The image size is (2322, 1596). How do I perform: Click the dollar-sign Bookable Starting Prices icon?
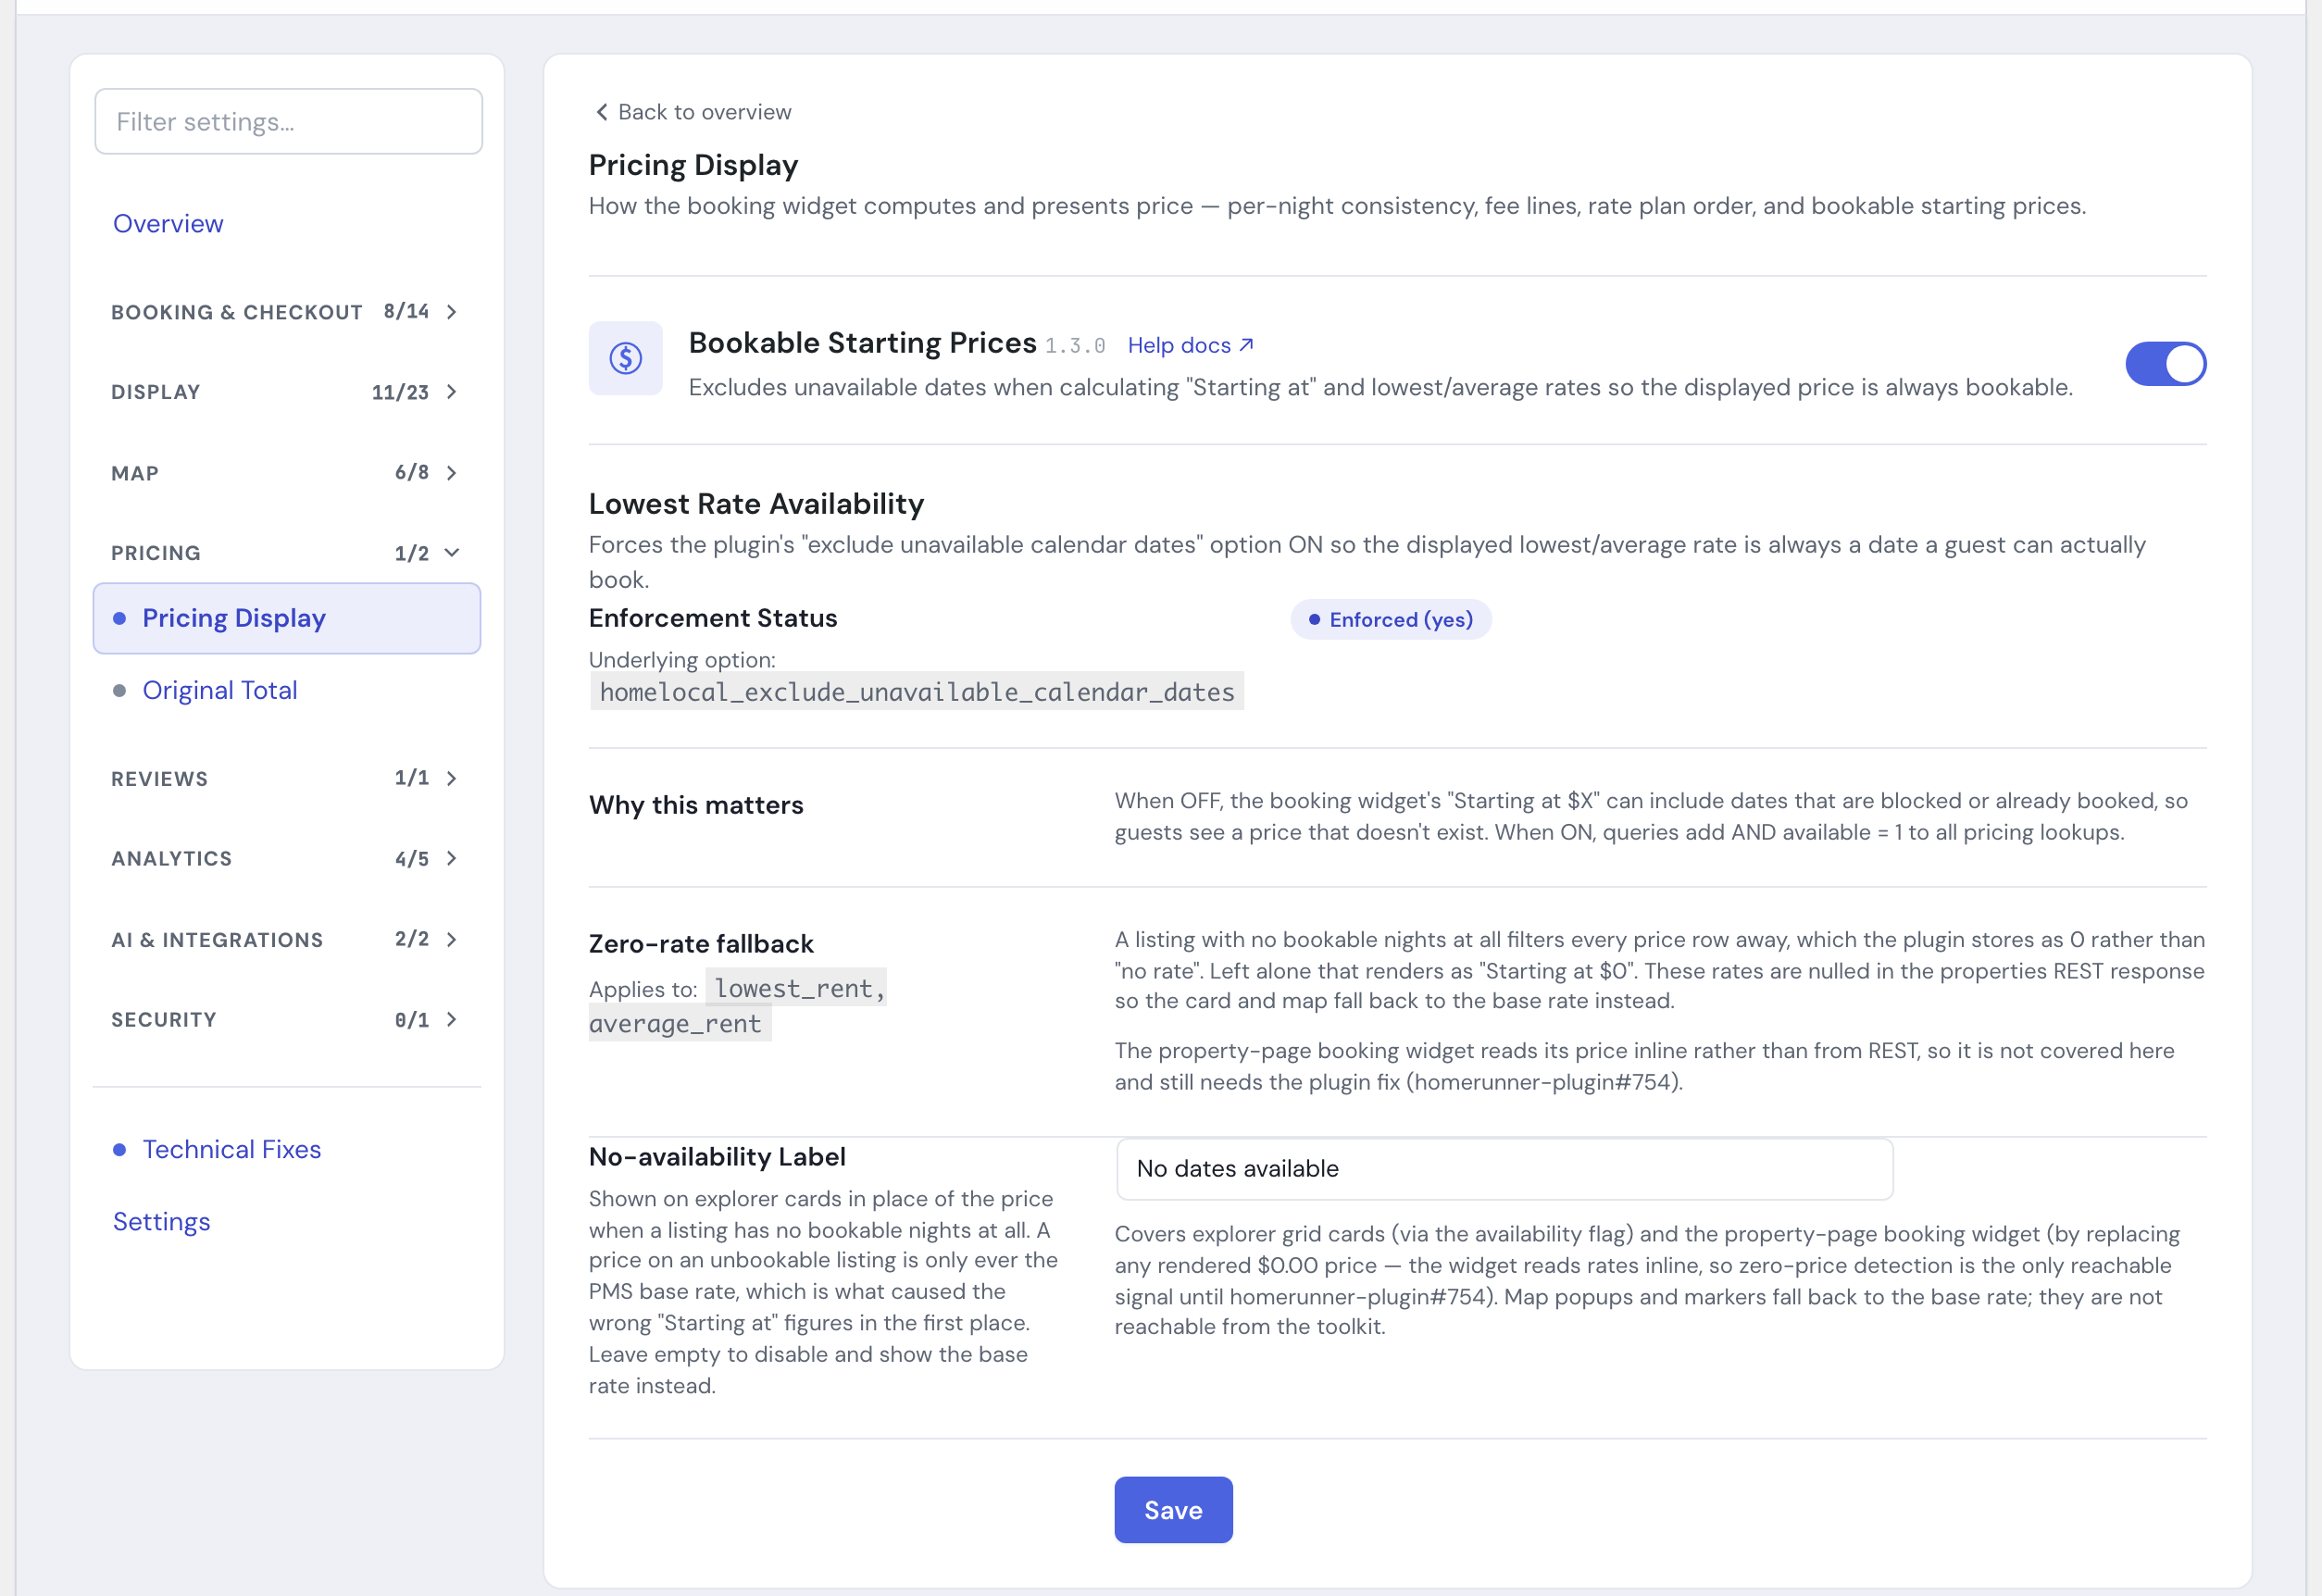pos(625,358)
